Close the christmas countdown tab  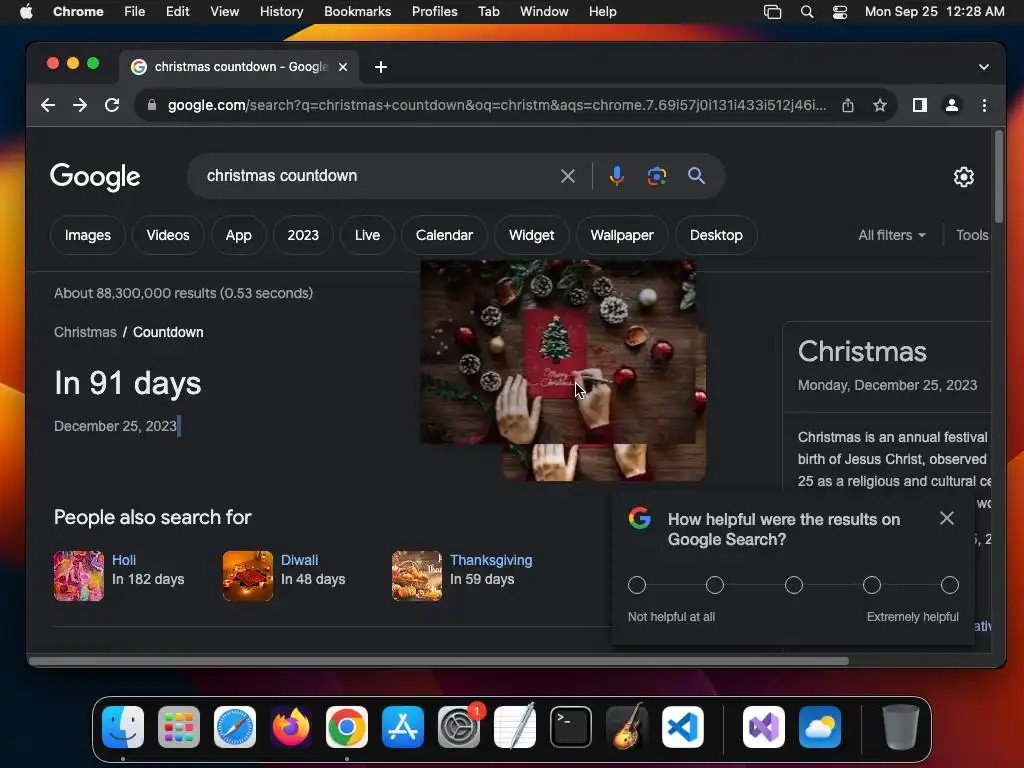pyautogui.click(x=343, y=67)
